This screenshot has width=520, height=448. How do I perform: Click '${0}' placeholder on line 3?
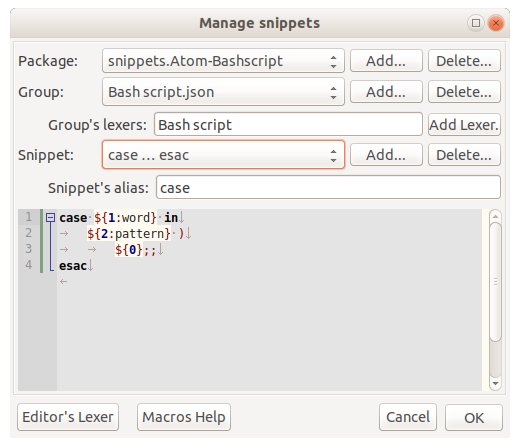(x=129, y=250)
